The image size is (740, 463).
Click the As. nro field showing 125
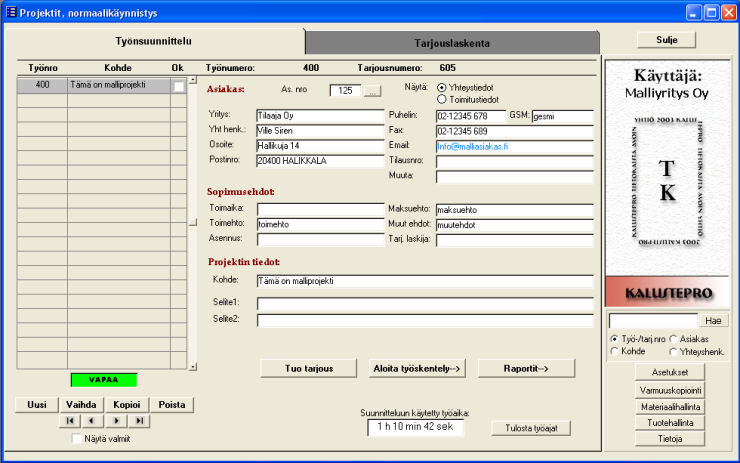(x=345, y=91)
